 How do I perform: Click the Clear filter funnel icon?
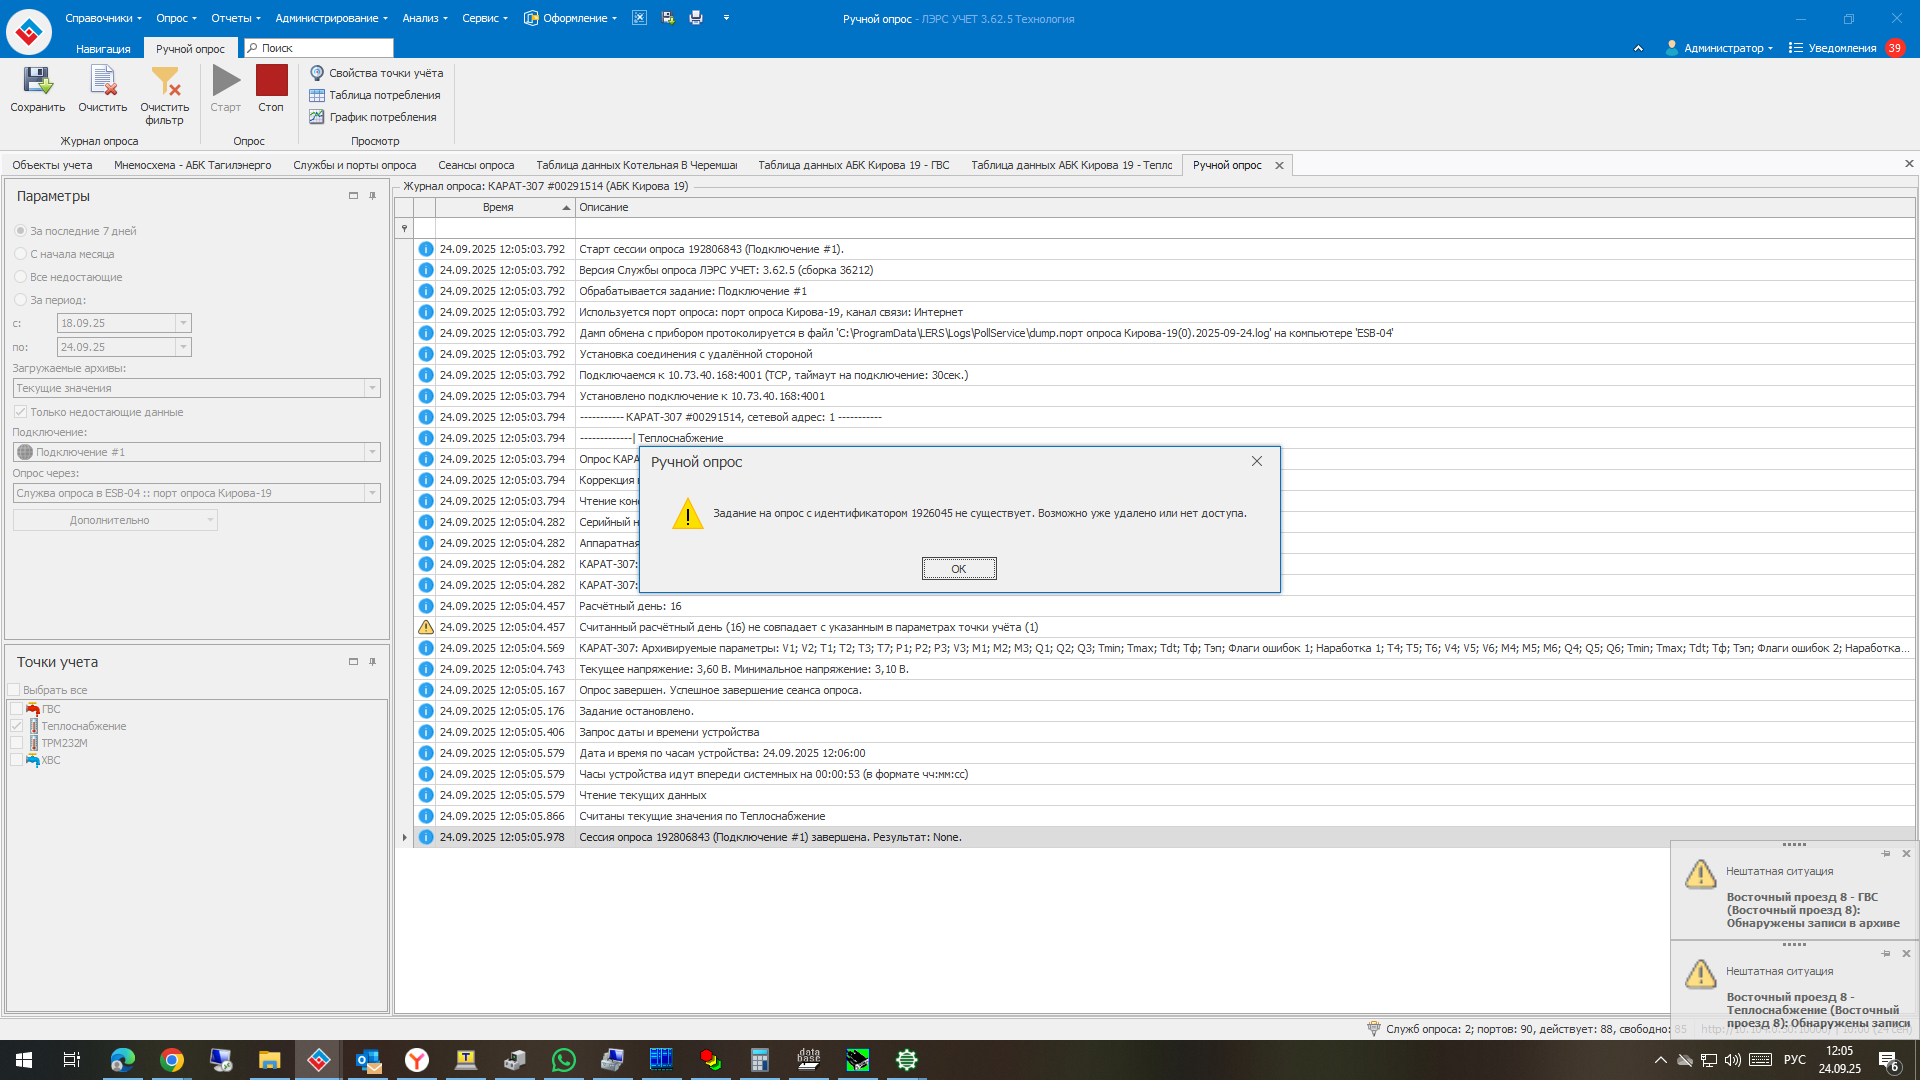pyautogui.click(x=165, y=81)
